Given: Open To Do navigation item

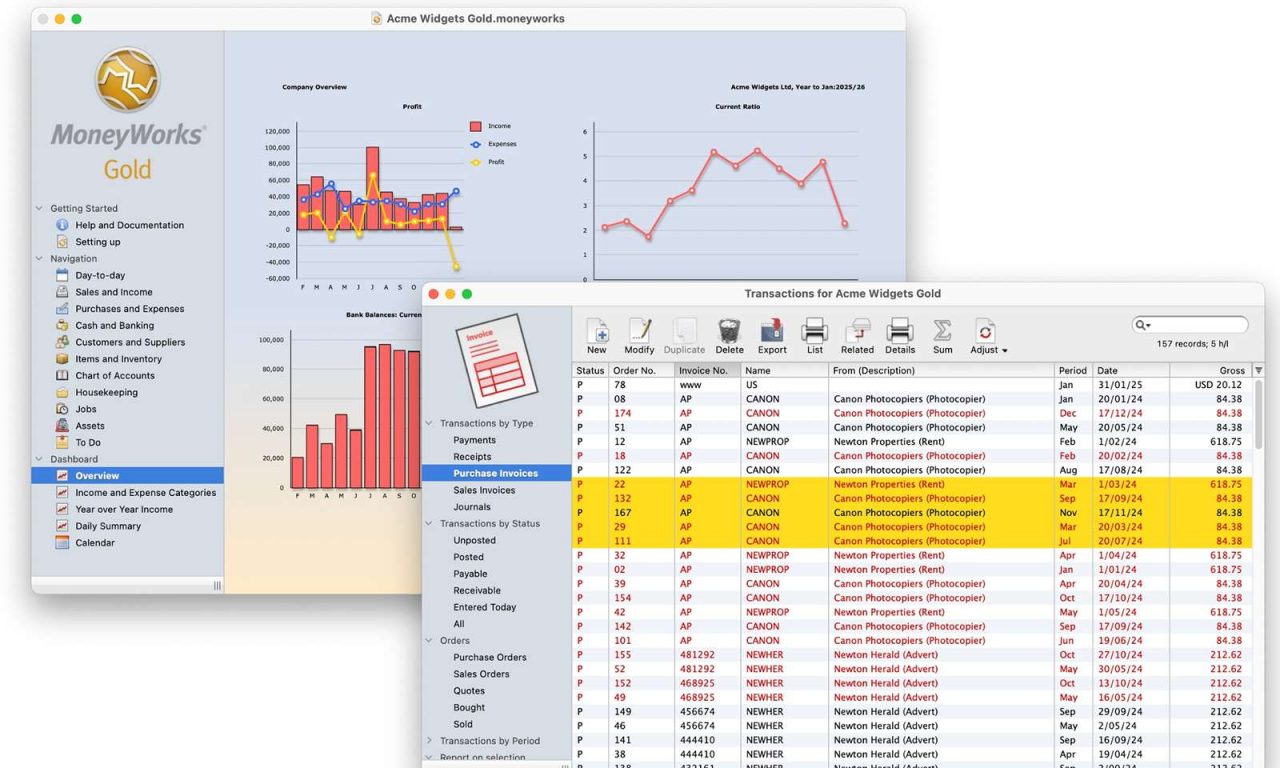Looking at the screenshot, I should (88, 442).
